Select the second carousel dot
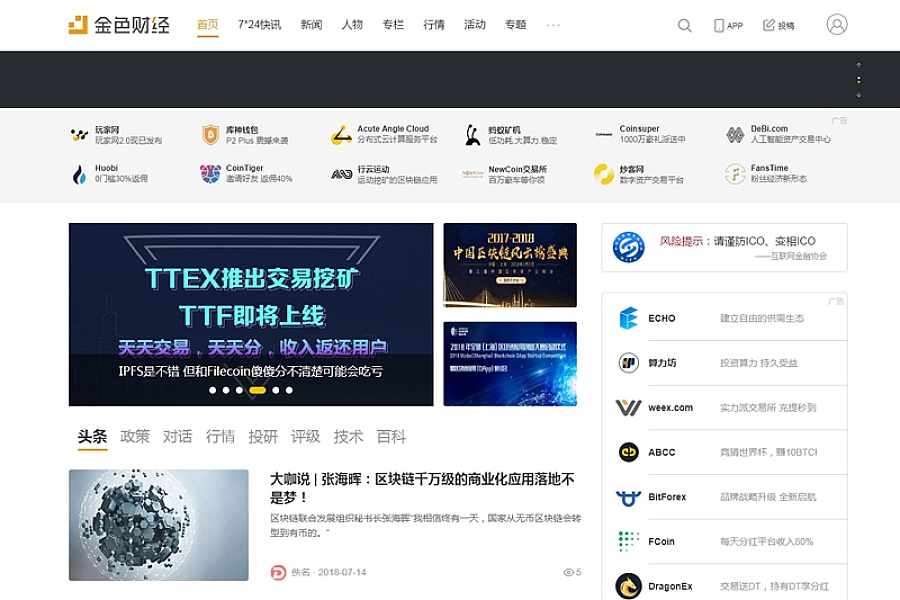 coord(226,390)
